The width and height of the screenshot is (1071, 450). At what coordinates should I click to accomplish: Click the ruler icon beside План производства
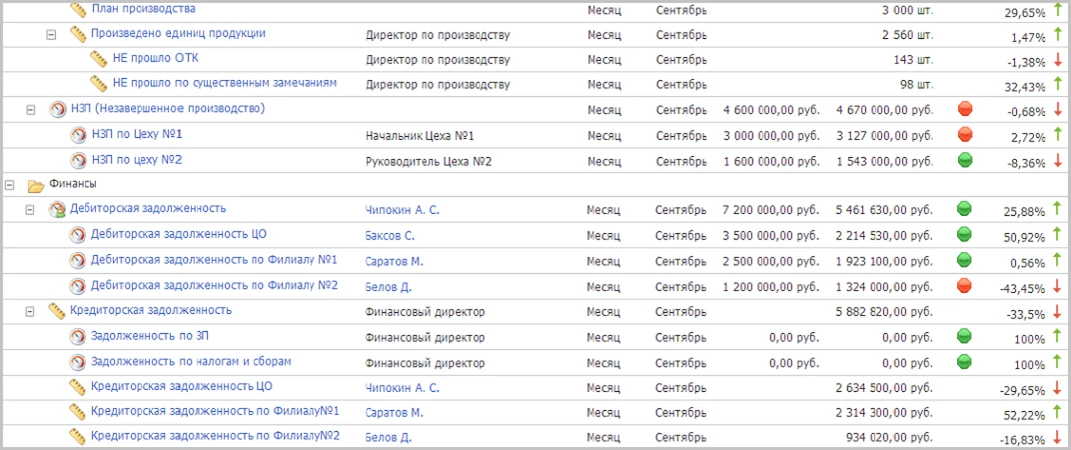pyautogui.click(x=79, y=9)
